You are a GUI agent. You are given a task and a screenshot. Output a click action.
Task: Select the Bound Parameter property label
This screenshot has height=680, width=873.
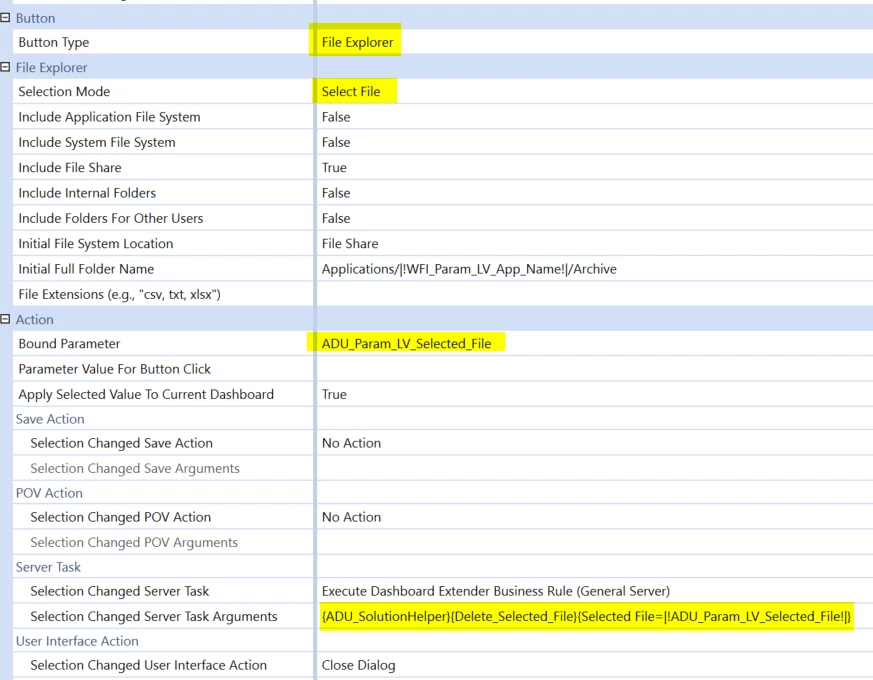pyautogui.click(x=69, y=344)
